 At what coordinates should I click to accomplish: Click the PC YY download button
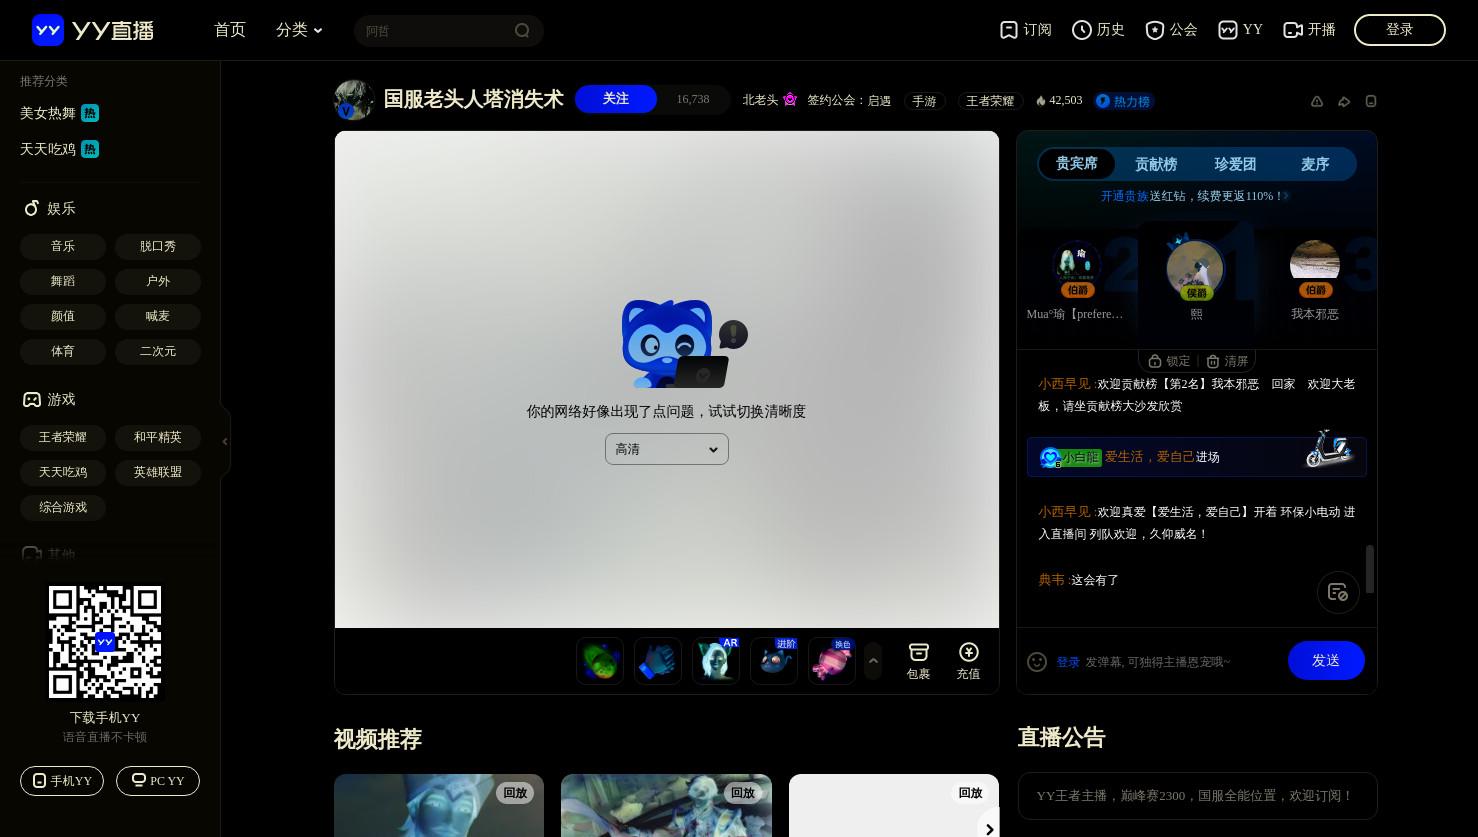158,781
